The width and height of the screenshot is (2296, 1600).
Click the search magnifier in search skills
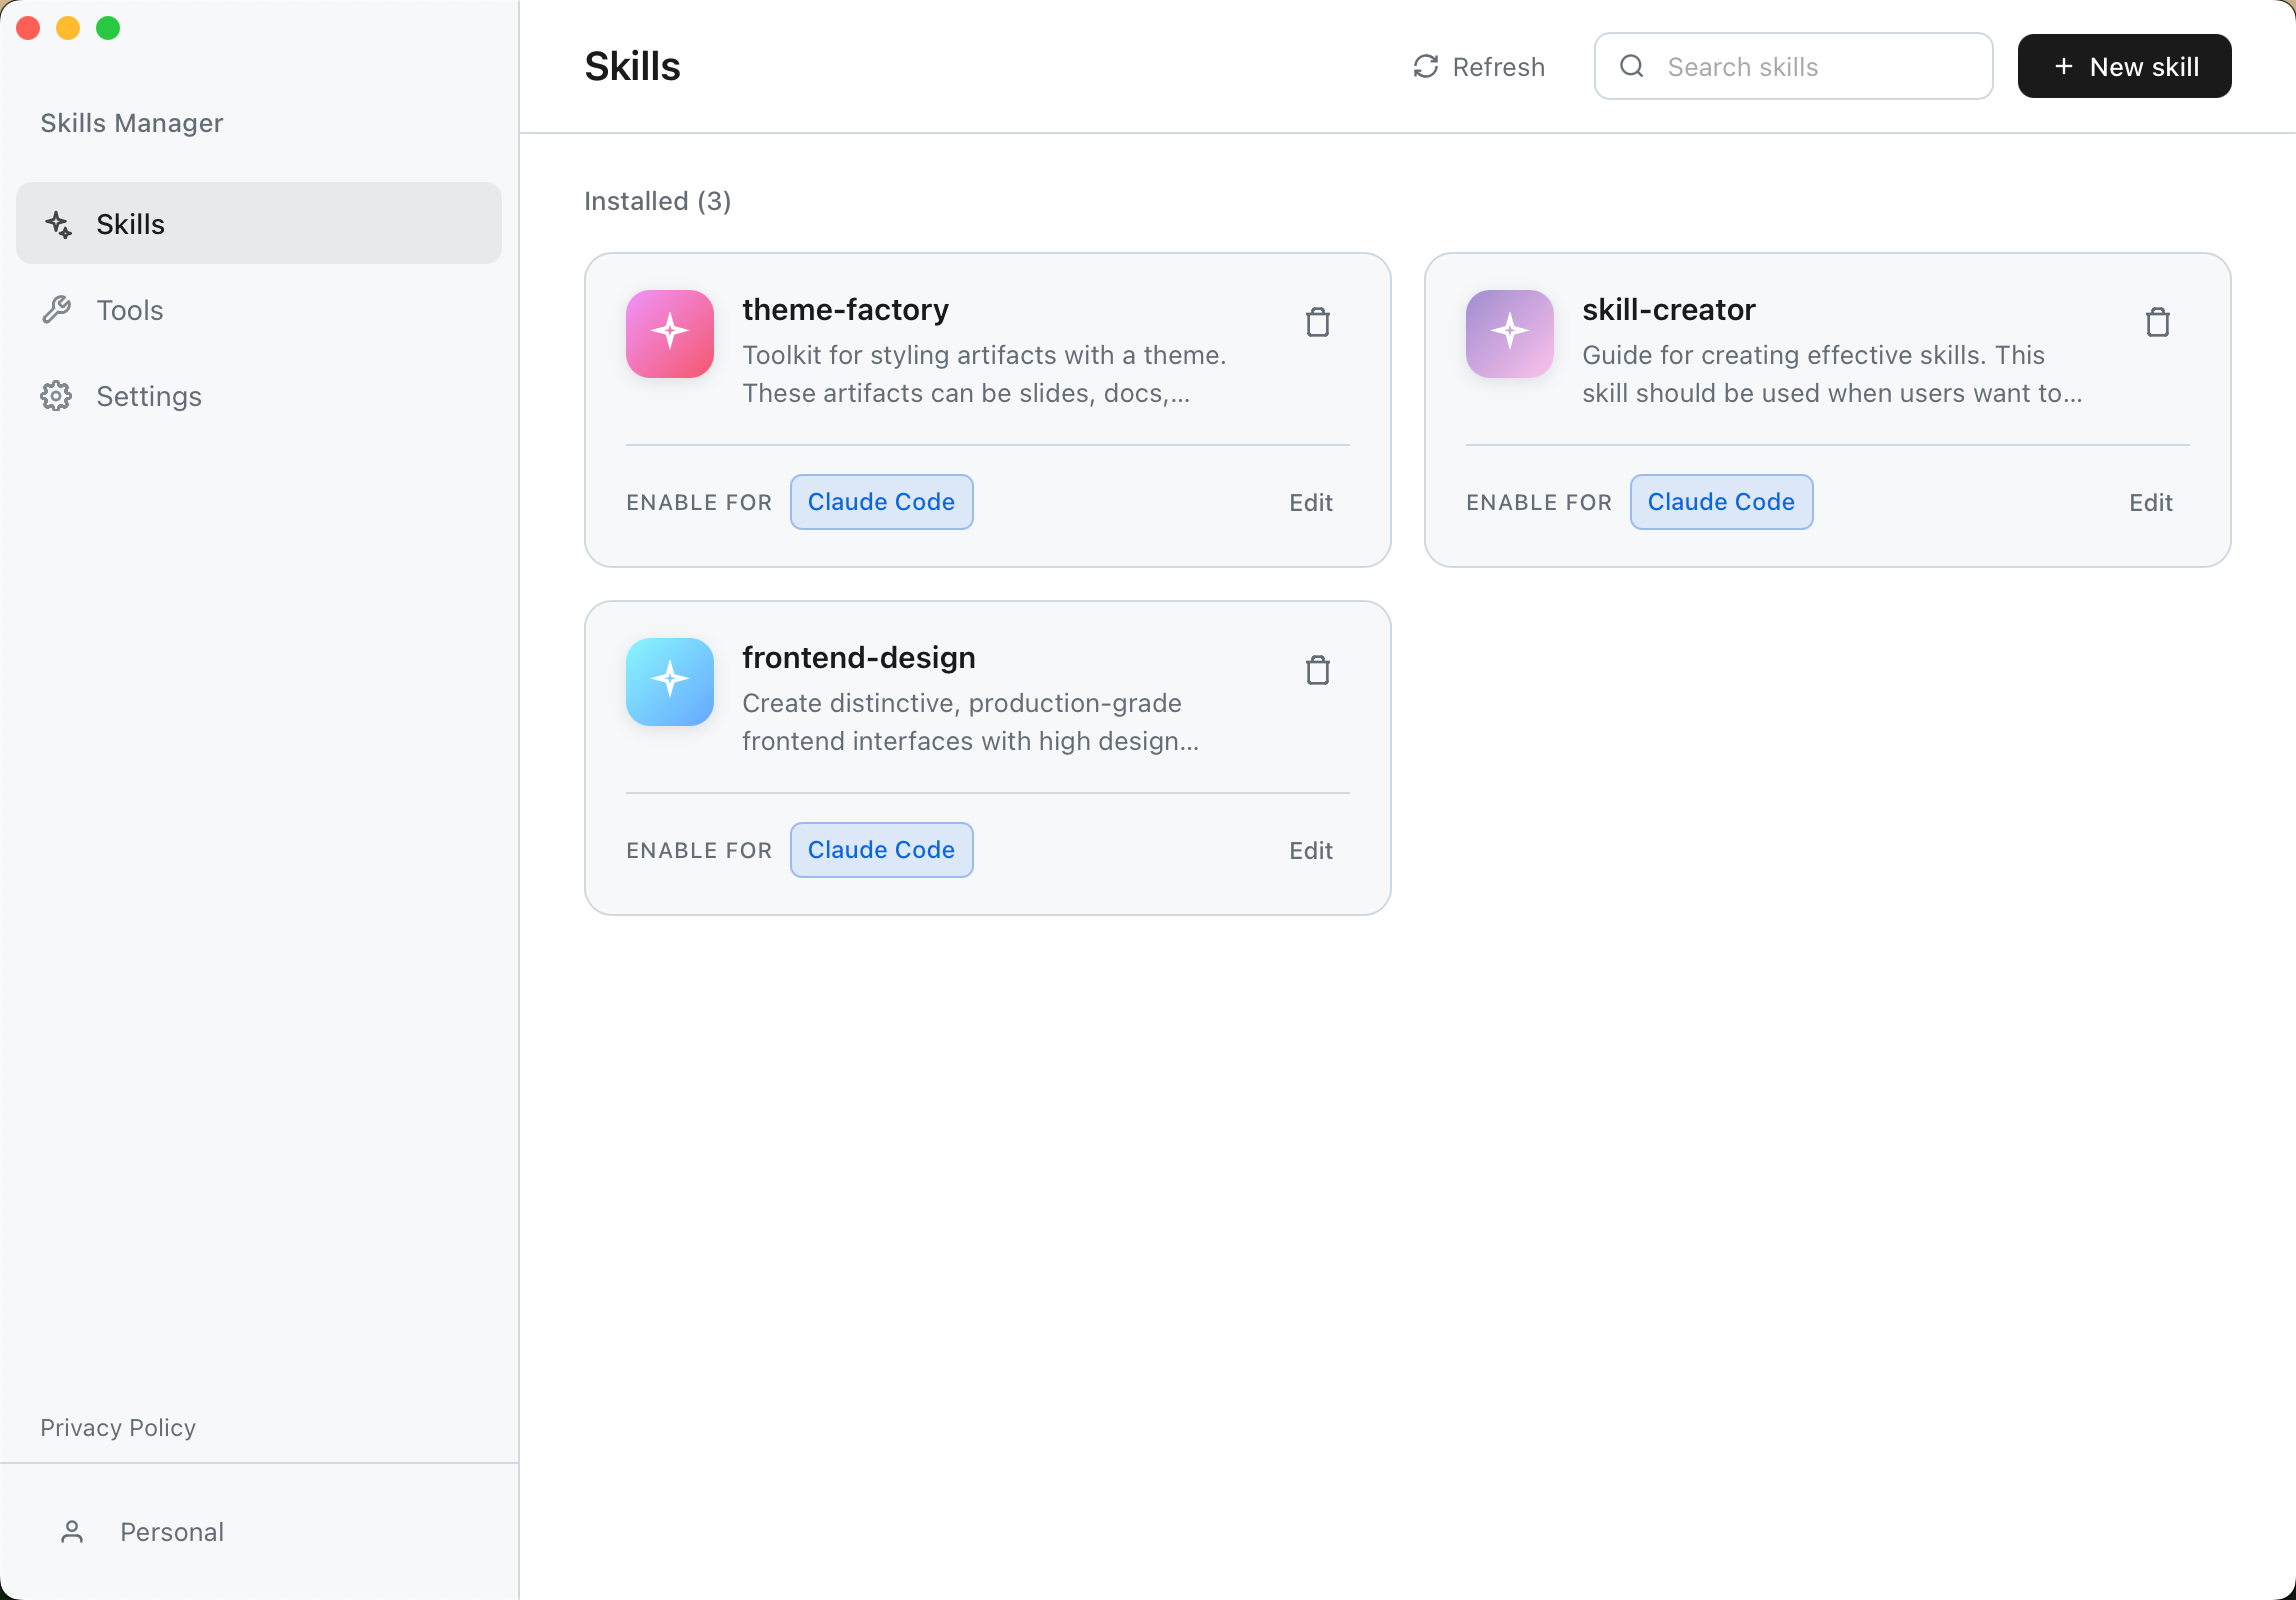point(1631,66)
